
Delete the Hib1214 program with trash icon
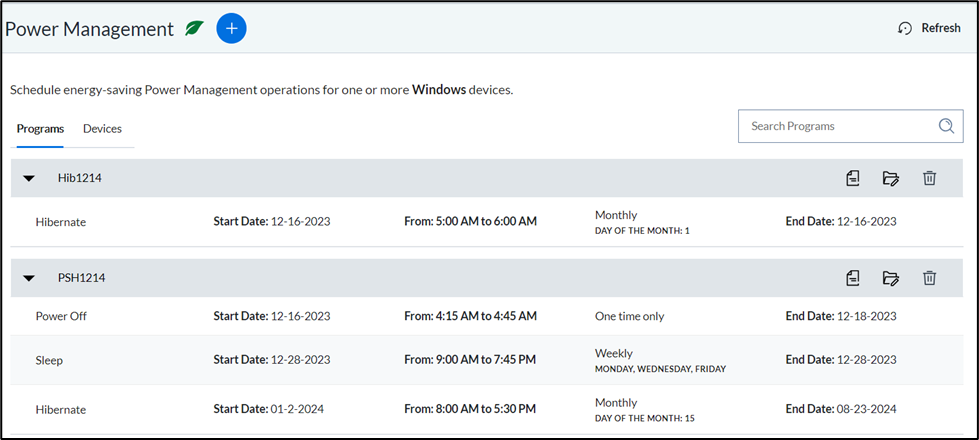click(930, 178)
